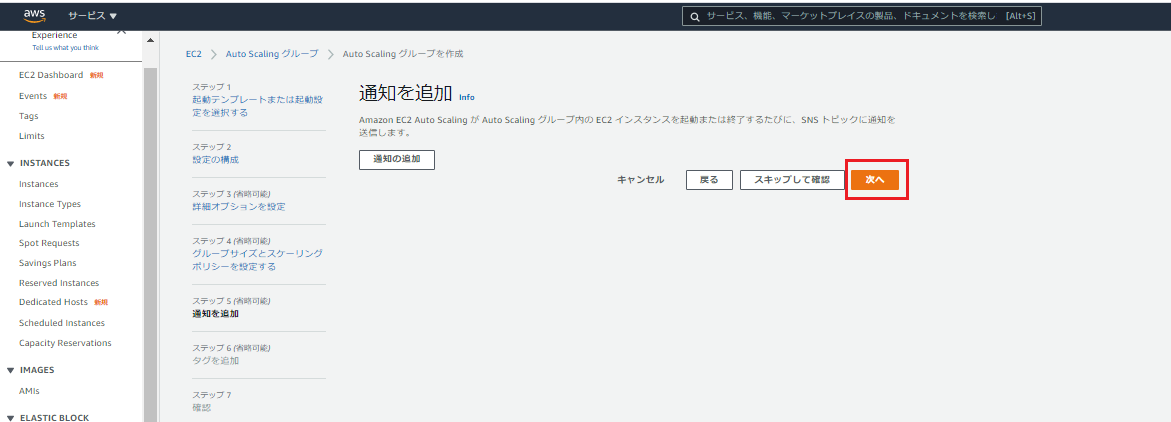Open AMIs in the sidebar
1171x422 pixels.
pyautogui.click(x=29, y=391)
